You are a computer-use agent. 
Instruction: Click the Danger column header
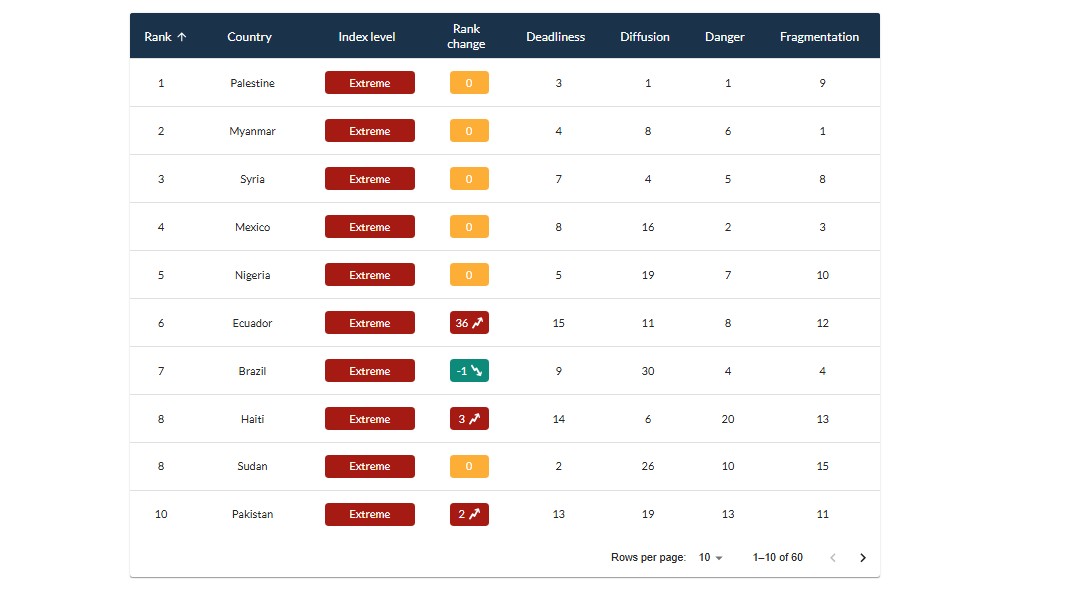click(725, 37)
